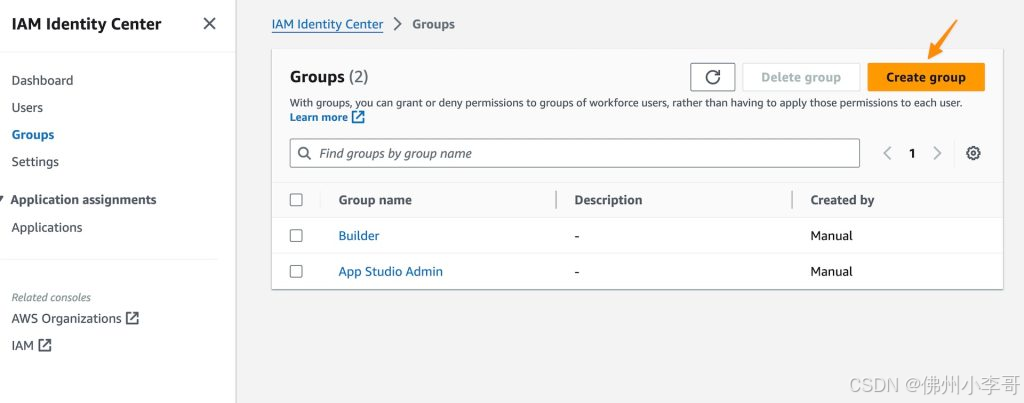Open IAM related console link
Viewport: 1024px width, 403px height.
pyautogui.click(x=22, y=346)
